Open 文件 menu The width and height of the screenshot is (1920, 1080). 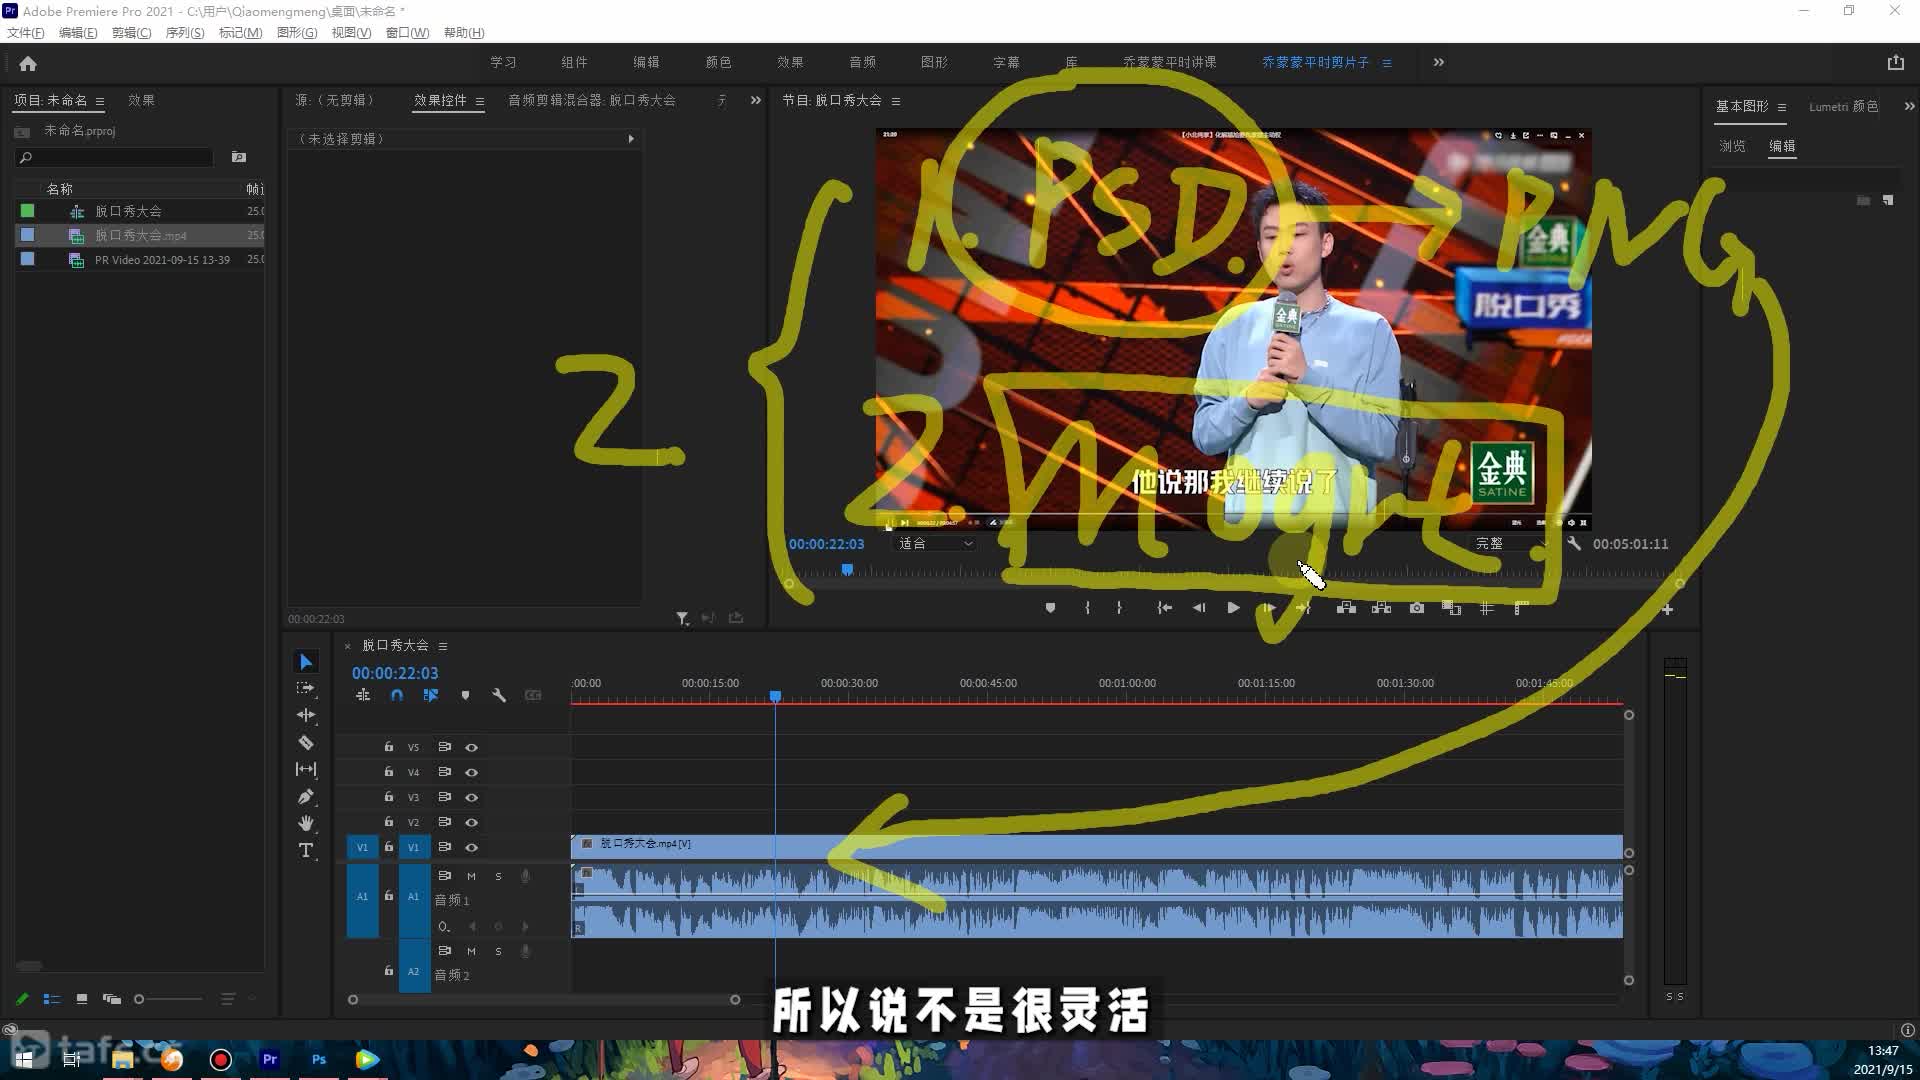(26, 33)
